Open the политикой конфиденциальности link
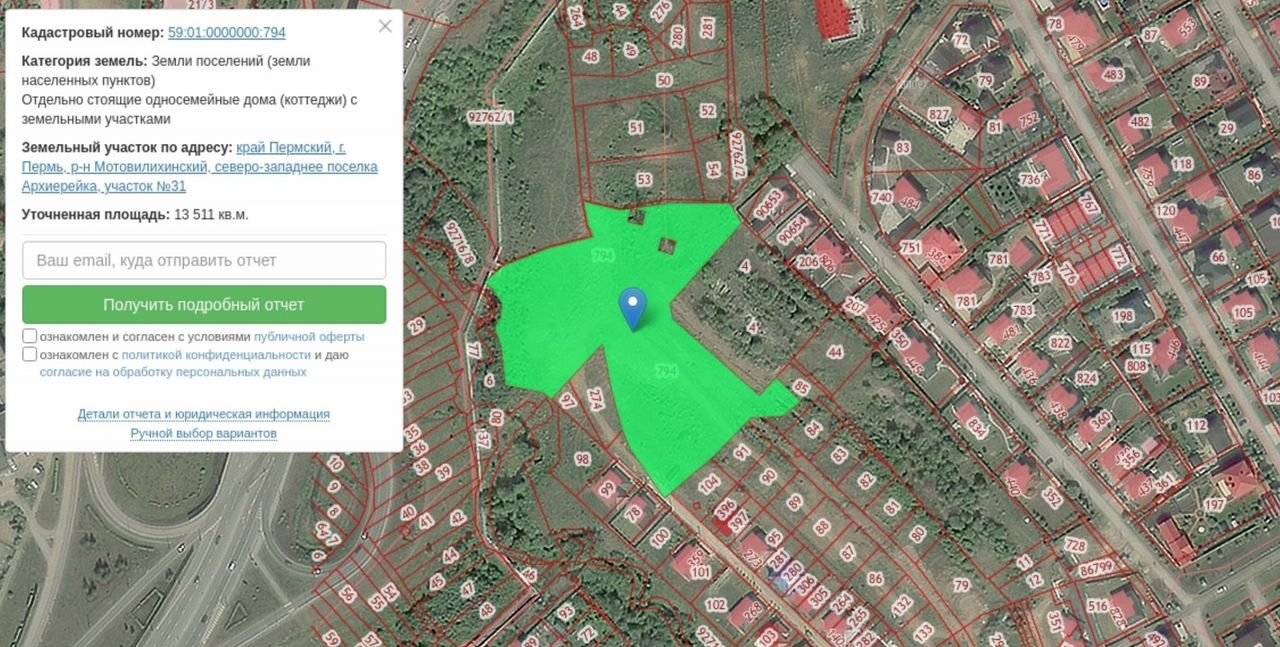Screen dimensions: 1280x647 216,355
